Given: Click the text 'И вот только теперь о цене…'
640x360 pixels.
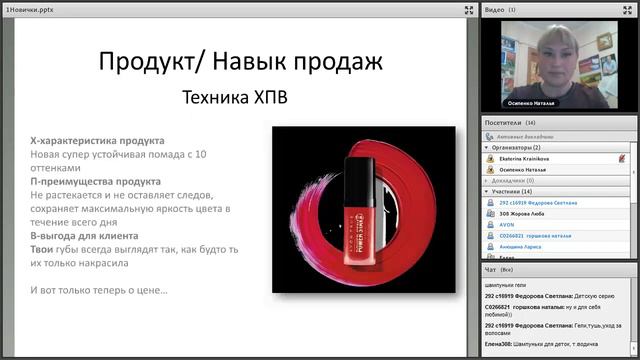Looking at the screenshot, I should pyautogui.click(x=99, y=290).
